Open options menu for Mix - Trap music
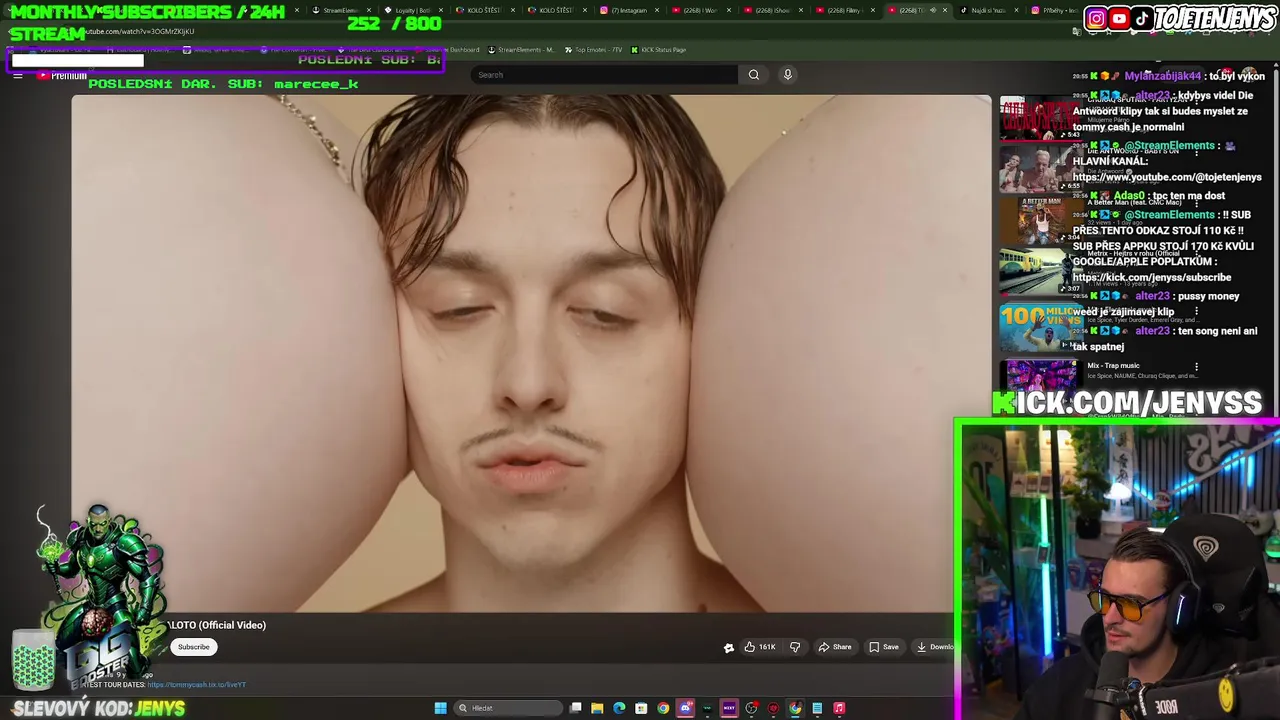1280x720 pixels. [1196, 368]
